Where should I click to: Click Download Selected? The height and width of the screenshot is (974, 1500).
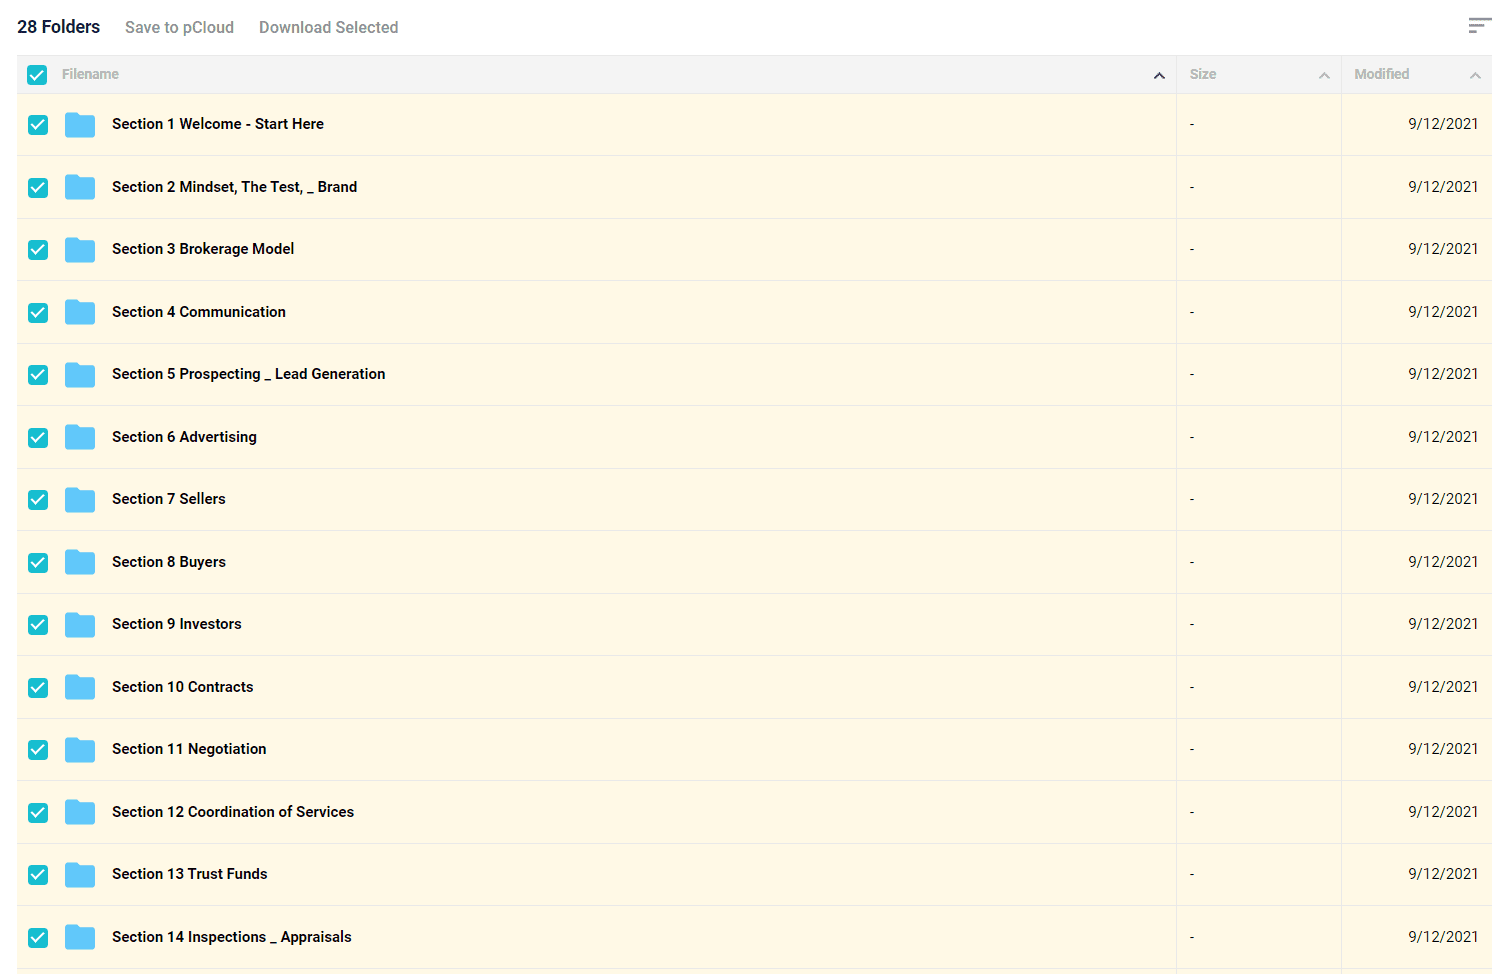click(x=328, y=27)
